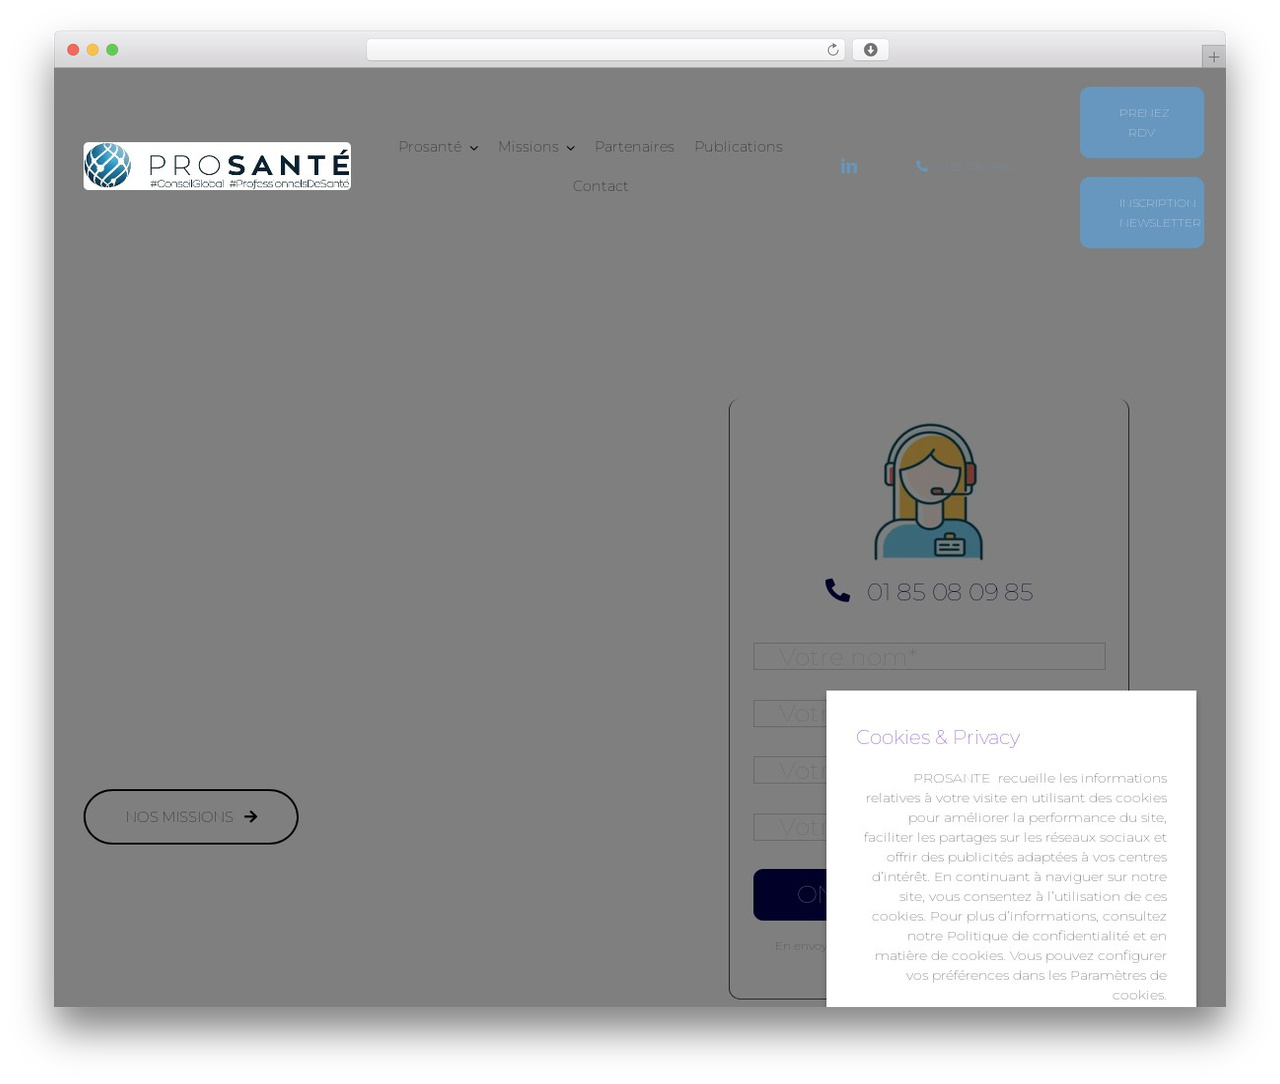Click the Cookies & Privacy heading
Screen dimensions: 1280x1084
pos(938,737)
